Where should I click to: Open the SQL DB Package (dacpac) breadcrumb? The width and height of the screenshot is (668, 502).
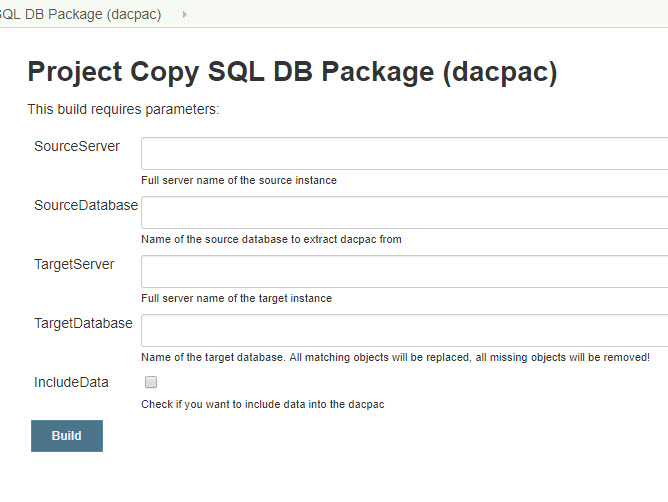[x=80, y=15]
